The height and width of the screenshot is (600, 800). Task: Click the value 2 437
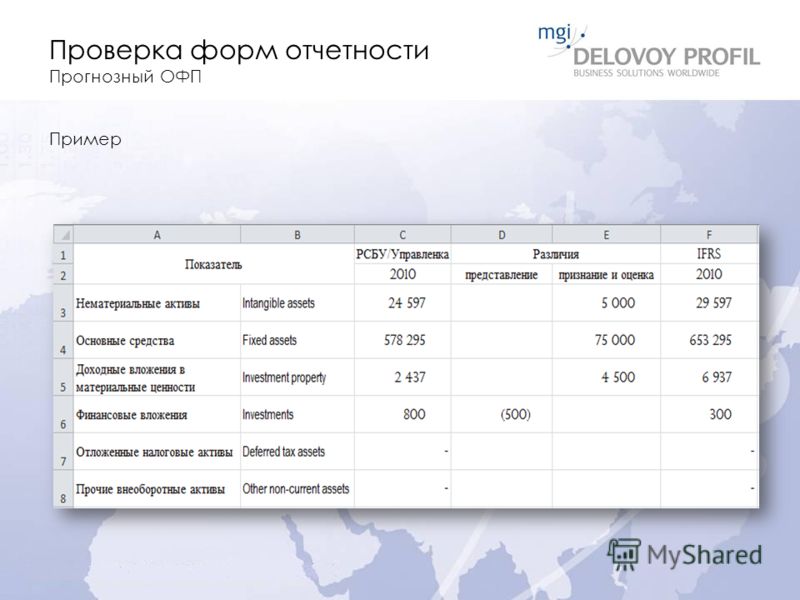click(410, 378)
